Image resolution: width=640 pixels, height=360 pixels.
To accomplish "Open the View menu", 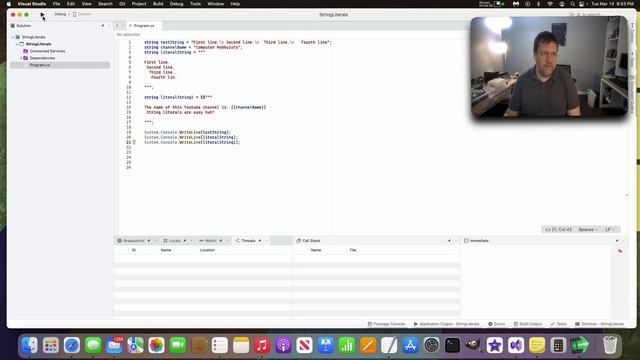I will 87,4.
